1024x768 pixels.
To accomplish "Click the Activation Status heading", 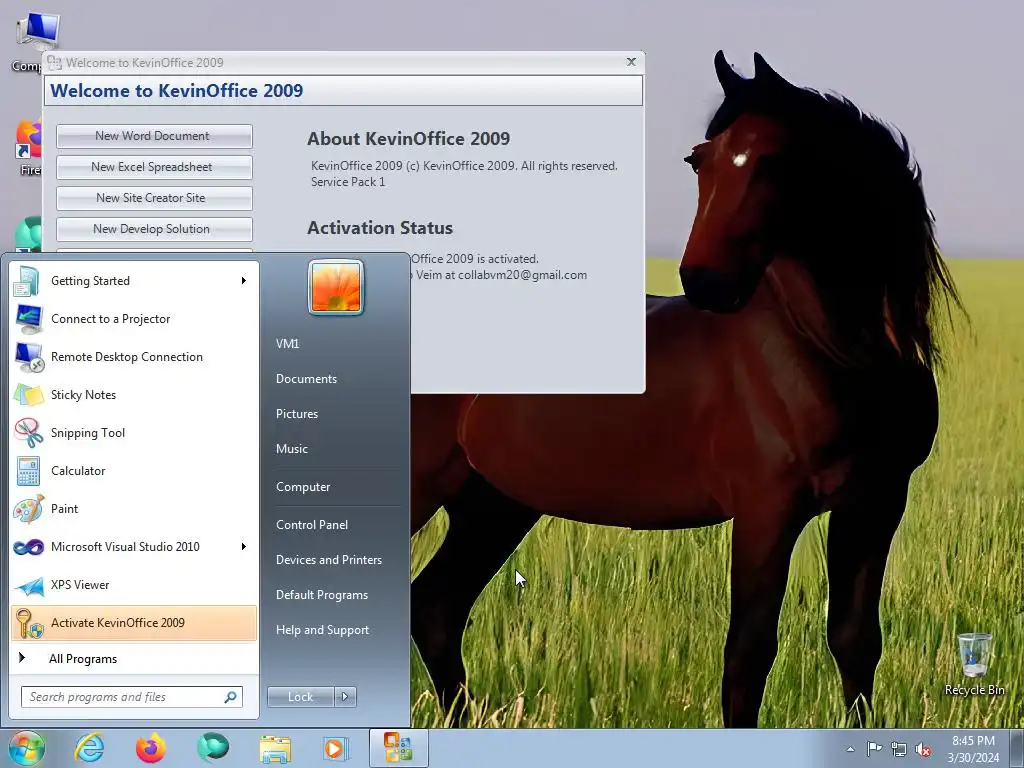I will (380, 228).
